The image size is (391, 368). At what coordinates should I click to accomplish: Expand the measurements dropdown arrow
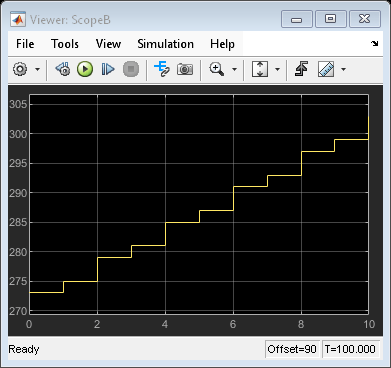343,69
